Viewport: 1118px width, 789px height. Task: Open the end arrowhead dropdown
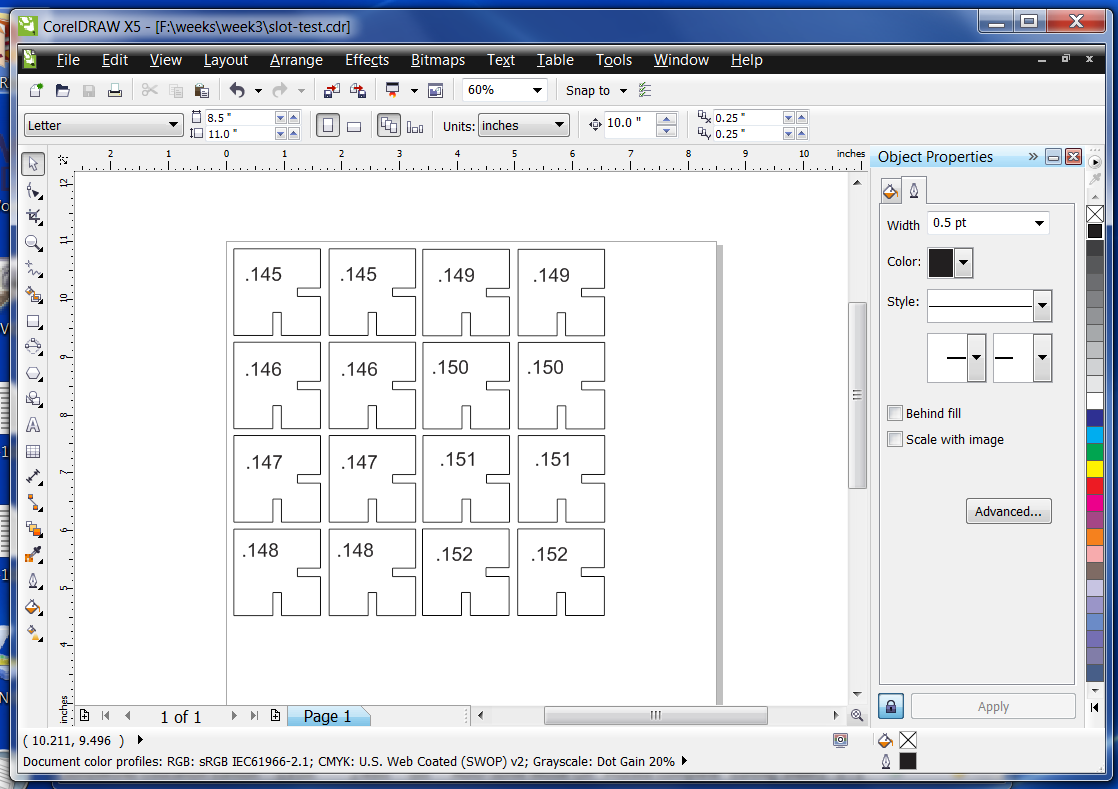(1042, 358)
